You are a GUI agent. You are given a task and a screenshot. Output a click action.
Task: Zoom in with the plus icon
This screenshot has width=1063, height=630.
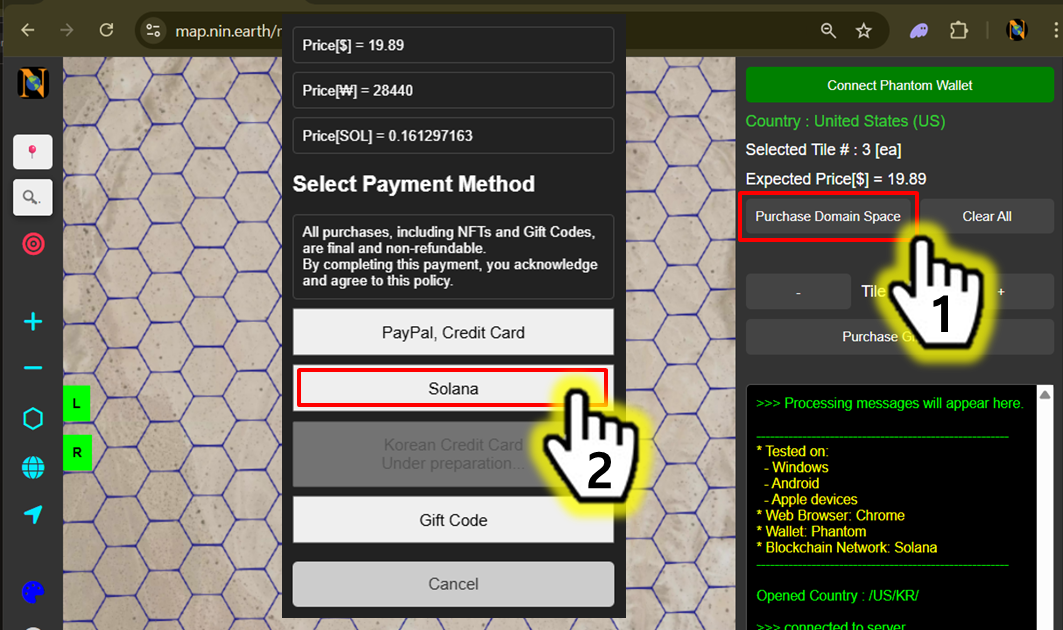(x=33, y=321)
